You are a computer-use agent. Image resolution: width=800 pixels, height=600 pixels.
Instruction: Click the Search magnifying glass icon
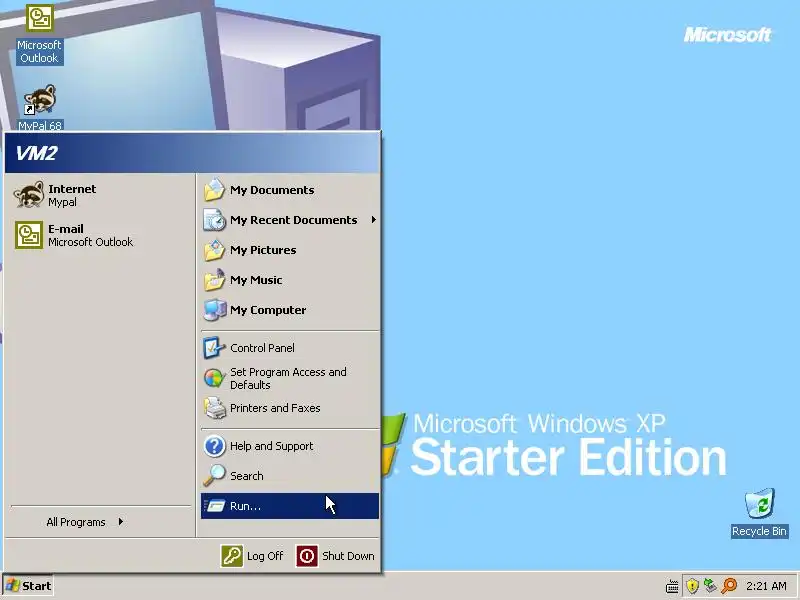point(214,476)
